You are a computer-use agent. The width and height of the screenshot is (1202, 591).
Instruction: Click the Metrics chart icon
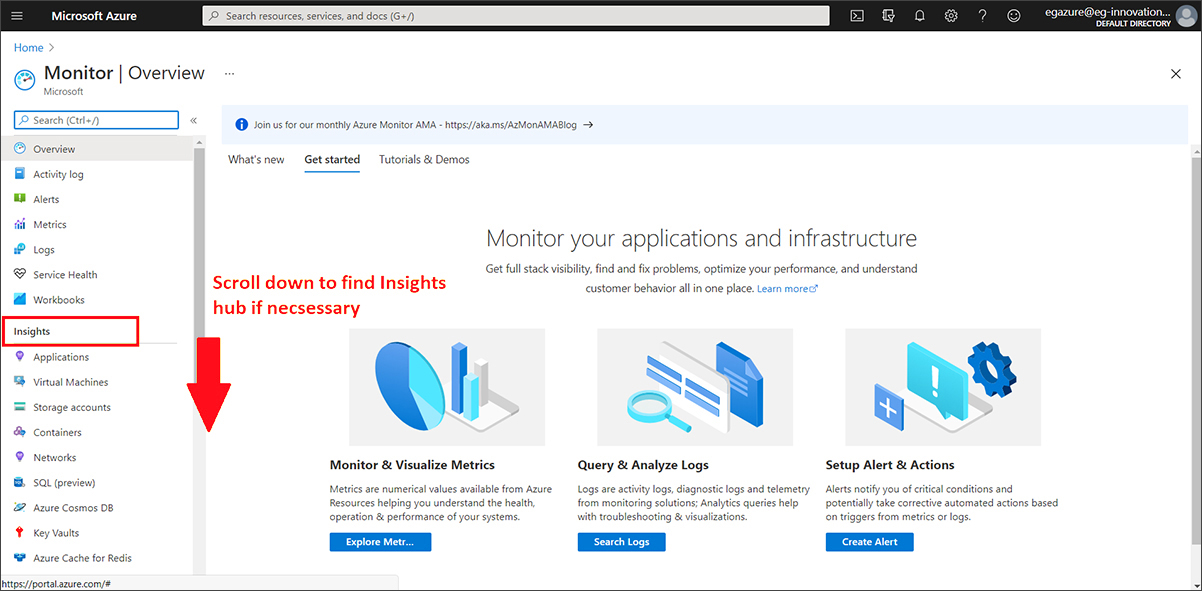(20, 224)
